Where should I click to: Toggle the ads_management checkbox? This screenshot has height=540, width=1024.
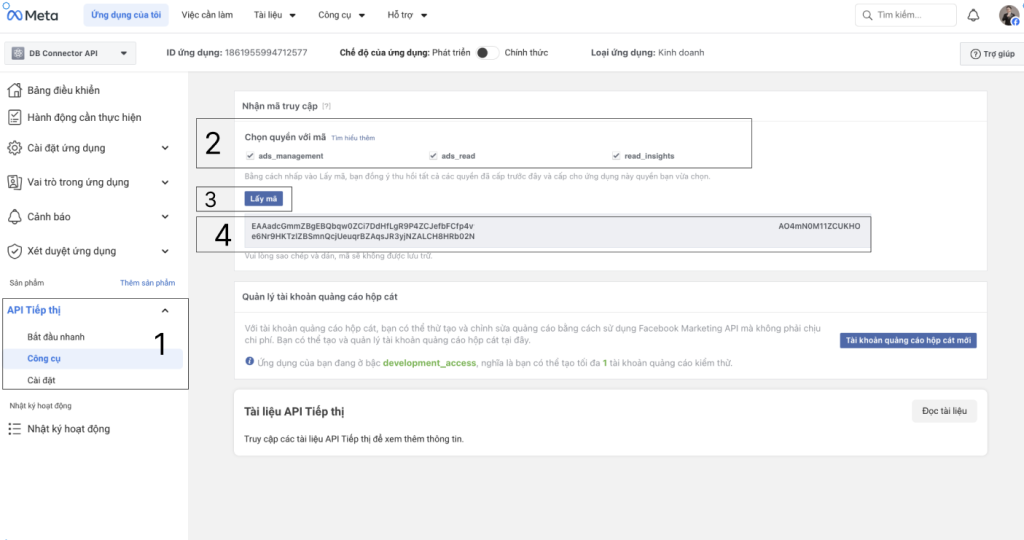pyautogui.click(x=250, y=156)
